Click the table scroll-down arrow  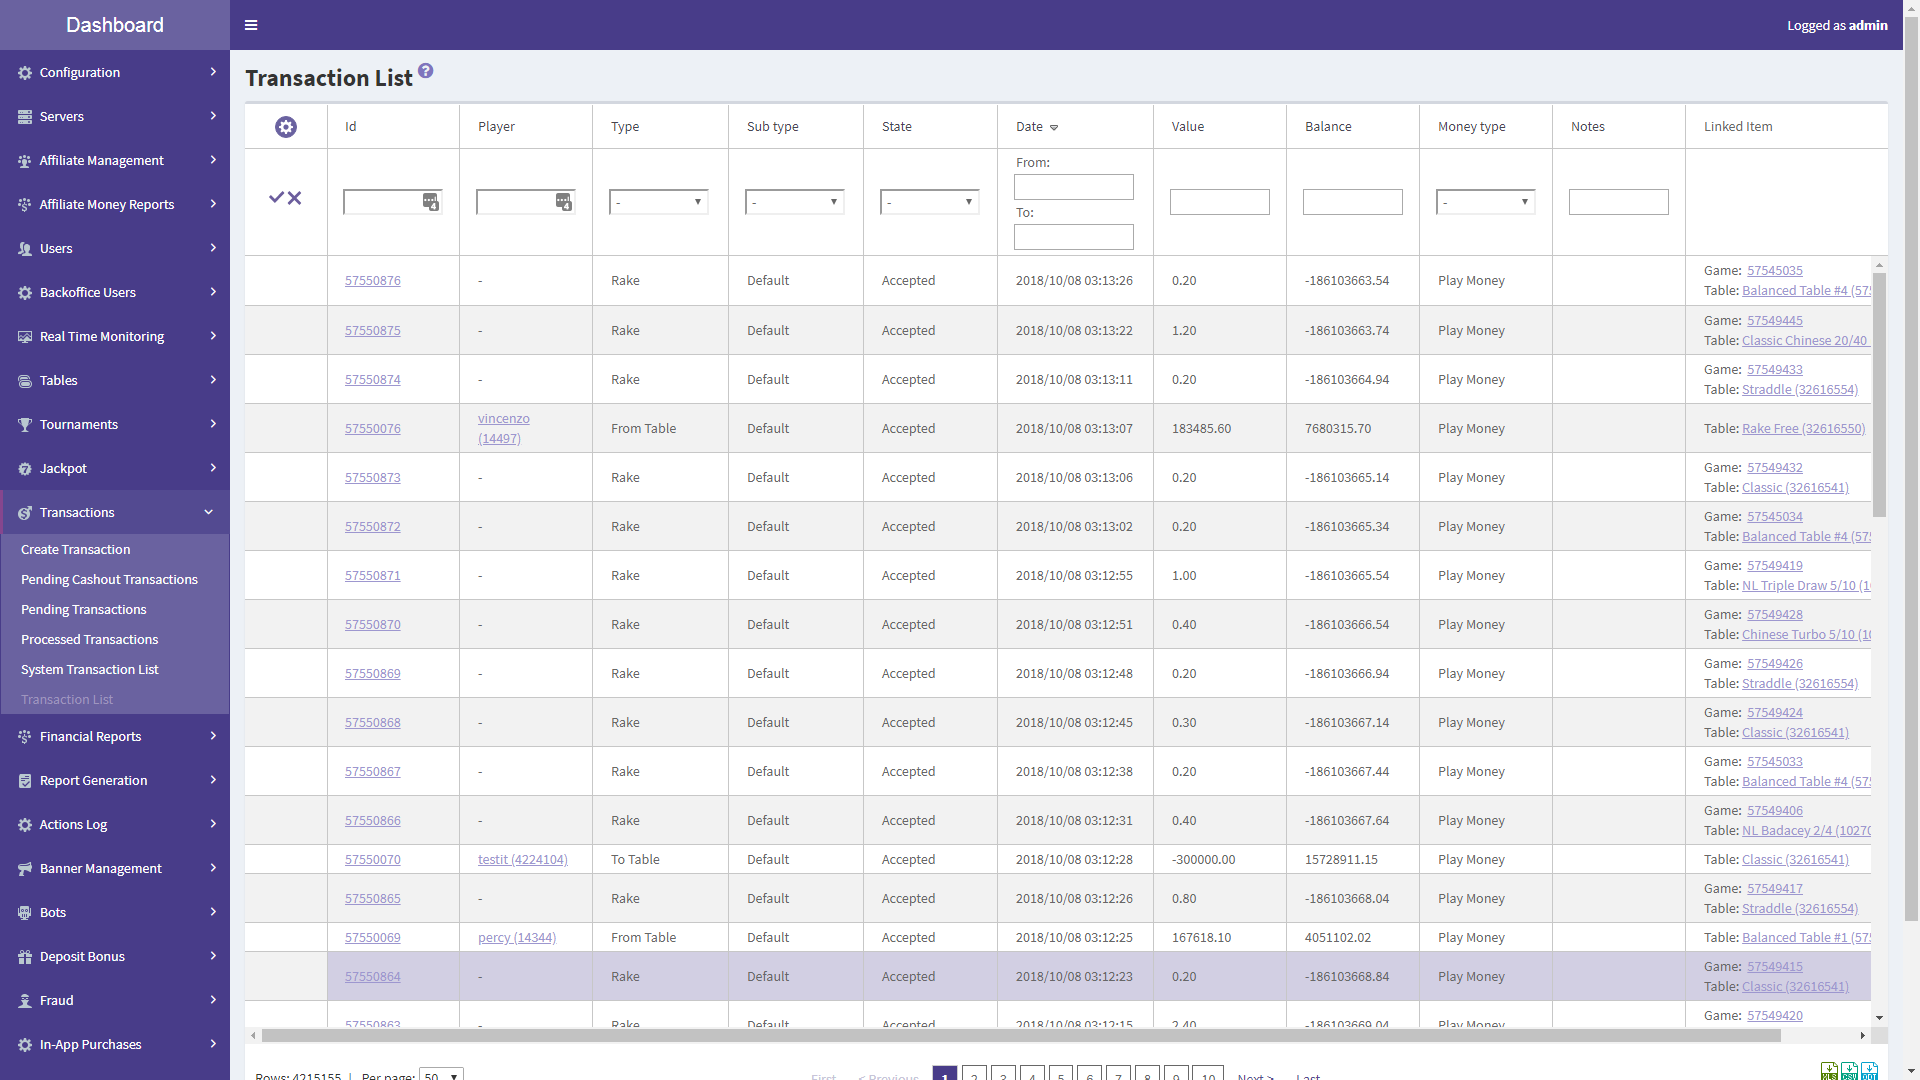(1879, 1017)
